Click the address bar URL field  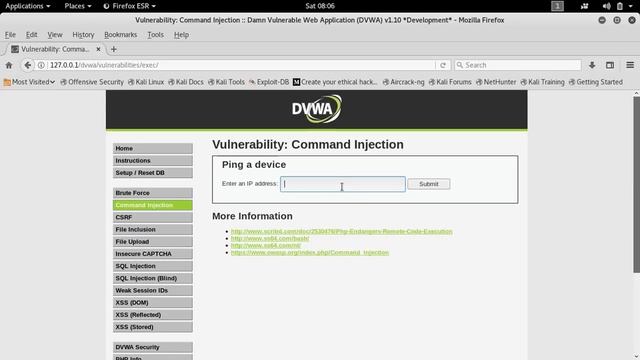click(241, 65)
